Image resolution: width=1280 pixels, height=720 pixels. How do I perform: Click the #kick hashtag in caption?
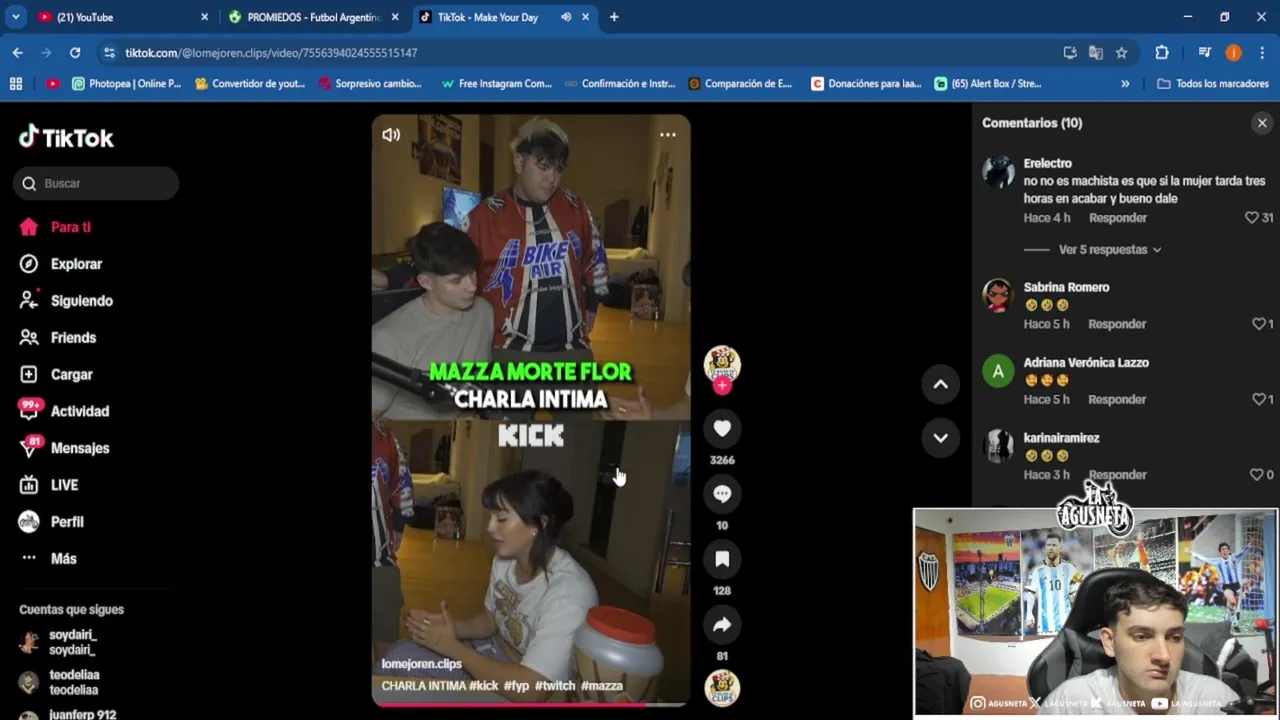point(483,686)
